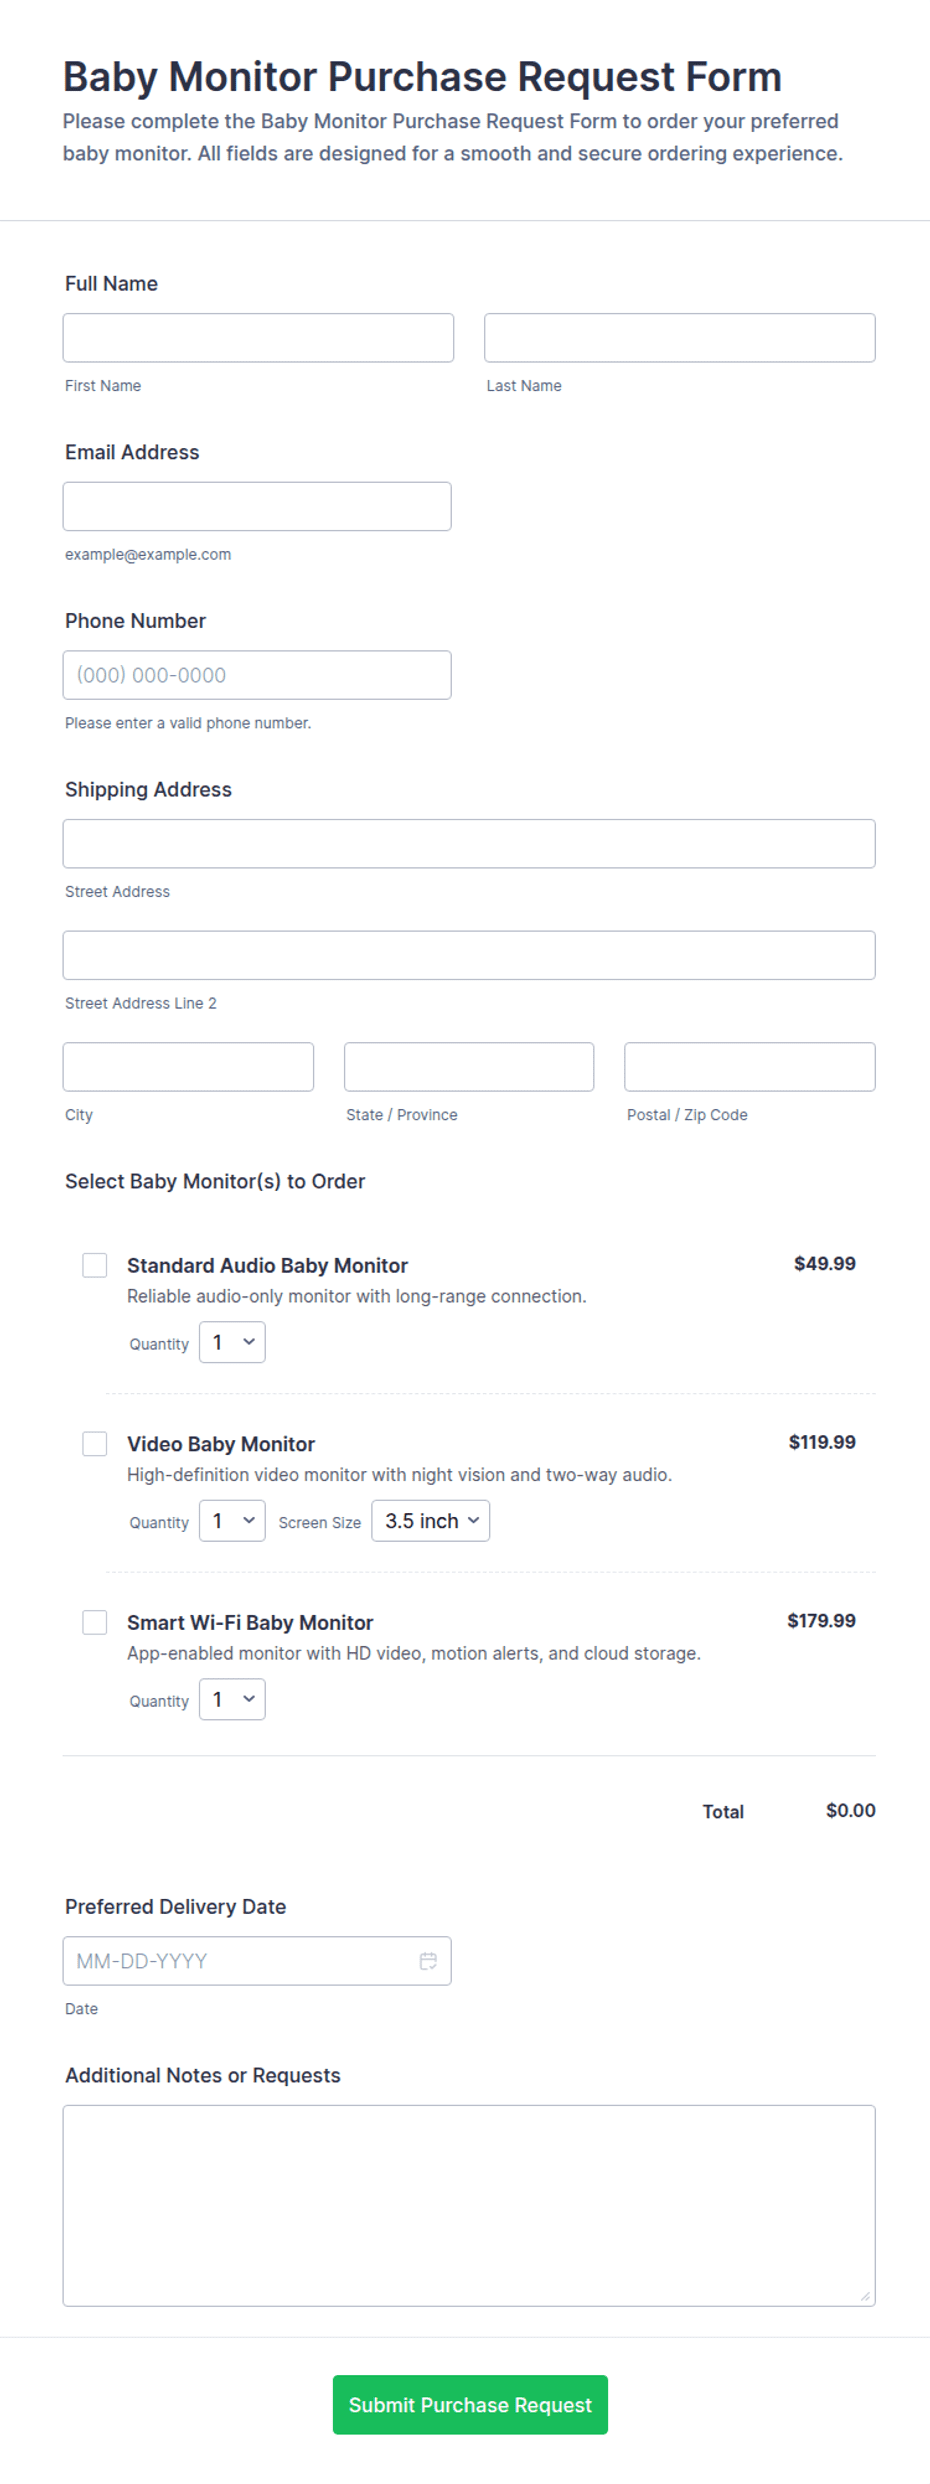Tick the Video Baby Monitor checkbox
Screen dimensions: 930x2484
click(x=95, y=1443)
